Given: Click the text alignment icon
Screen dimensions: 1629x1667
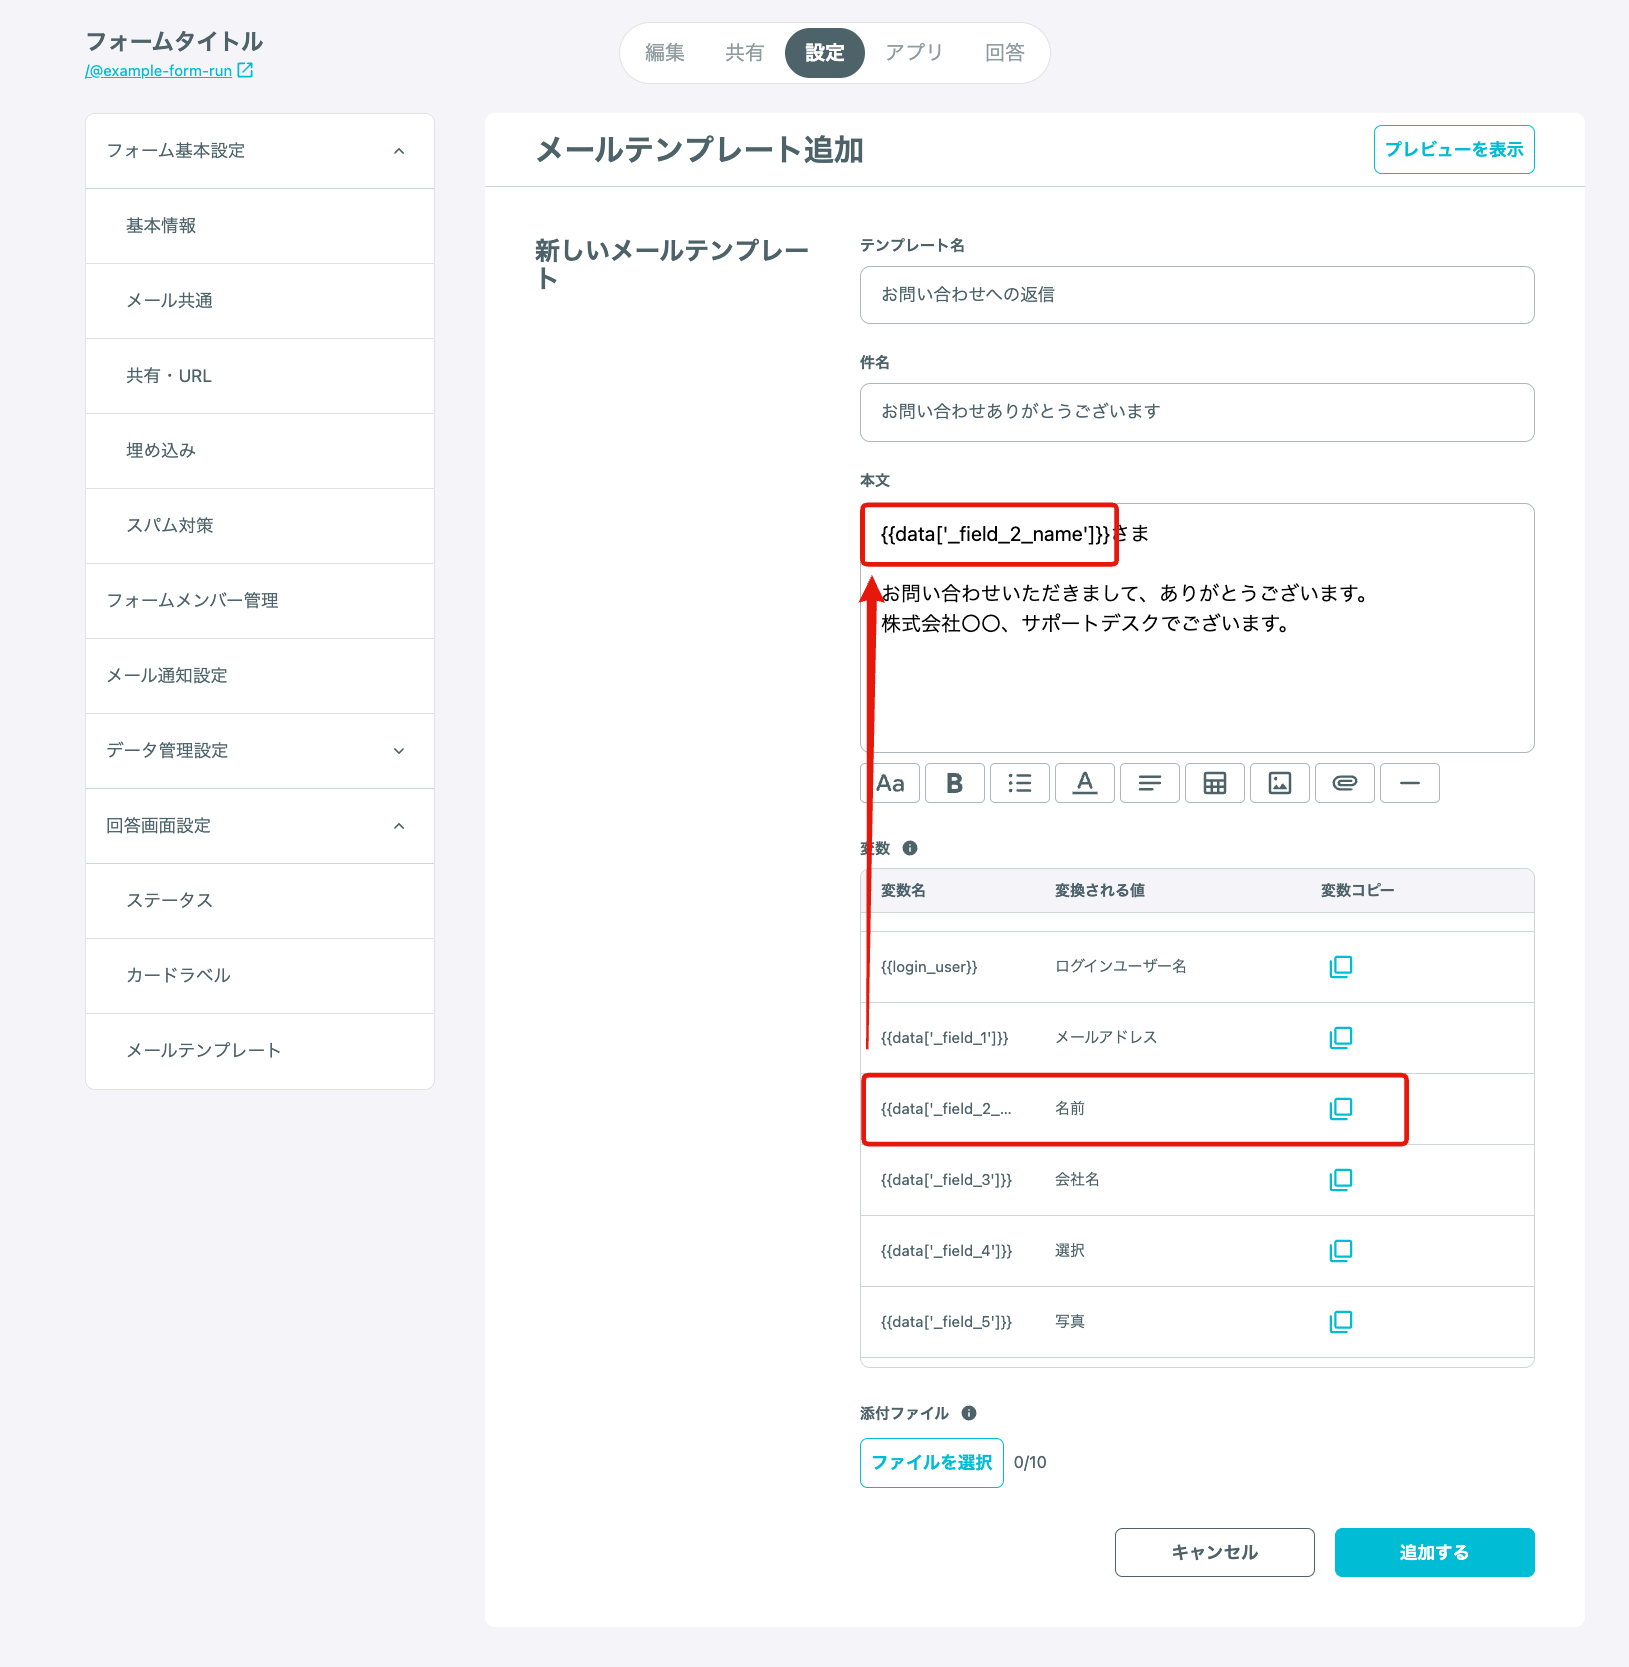Looking at the screenshot, I should coord(1150,783).
